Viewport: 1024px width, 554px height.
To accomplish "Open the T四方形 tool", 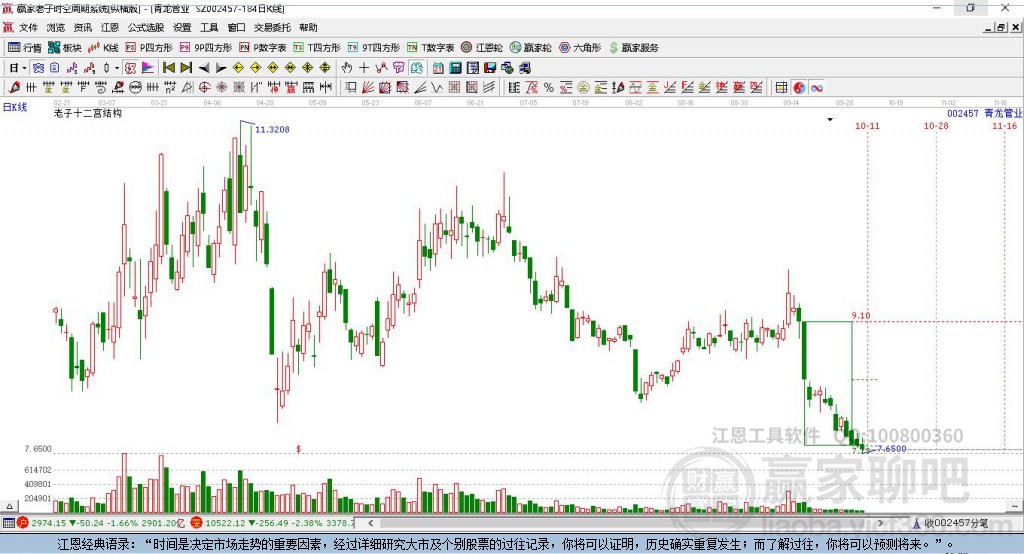I will (317, 48).
